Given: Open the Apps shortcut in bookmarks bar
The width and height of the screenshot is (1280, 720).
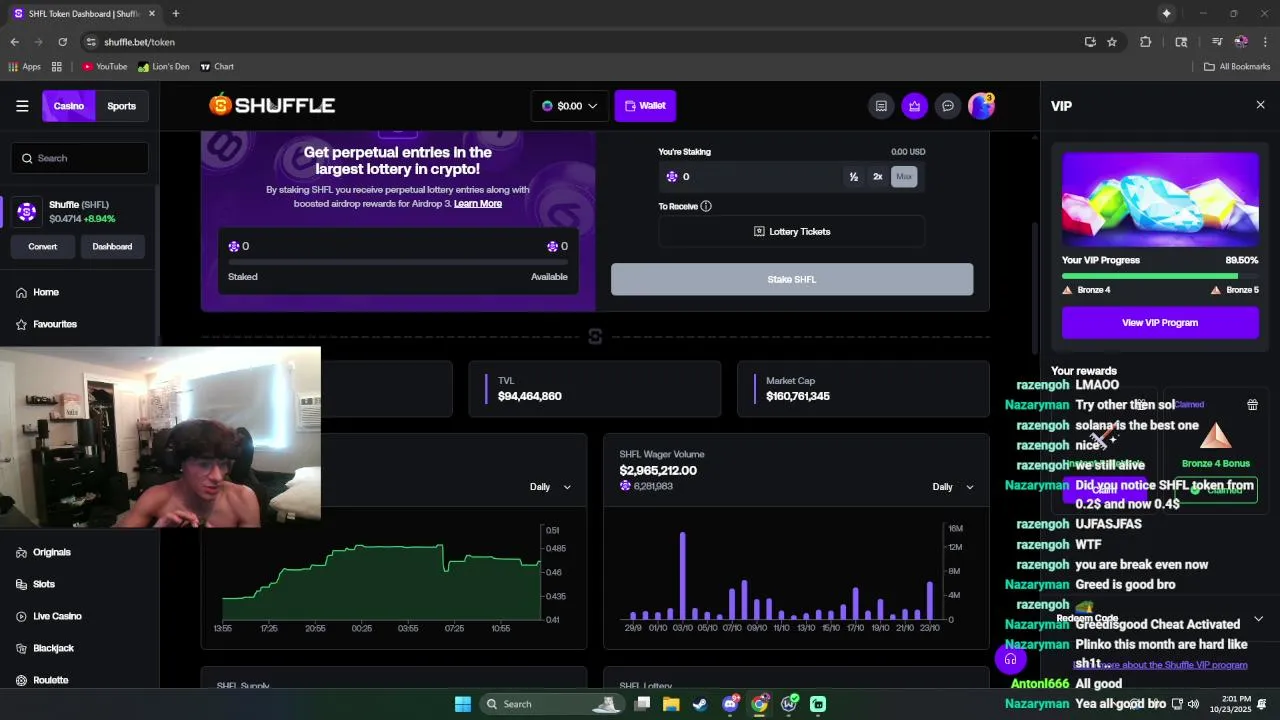Looking at the screenshot, I should pos(25,67).
